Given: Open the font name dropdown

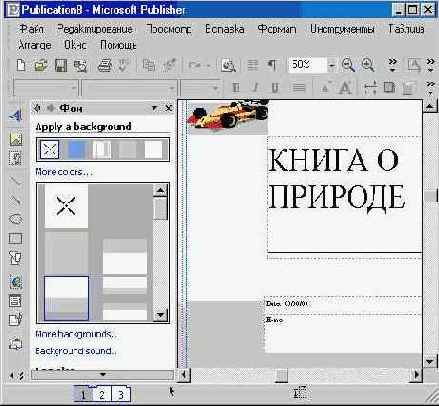Looking at the screenshot, I should pos(171,88).
